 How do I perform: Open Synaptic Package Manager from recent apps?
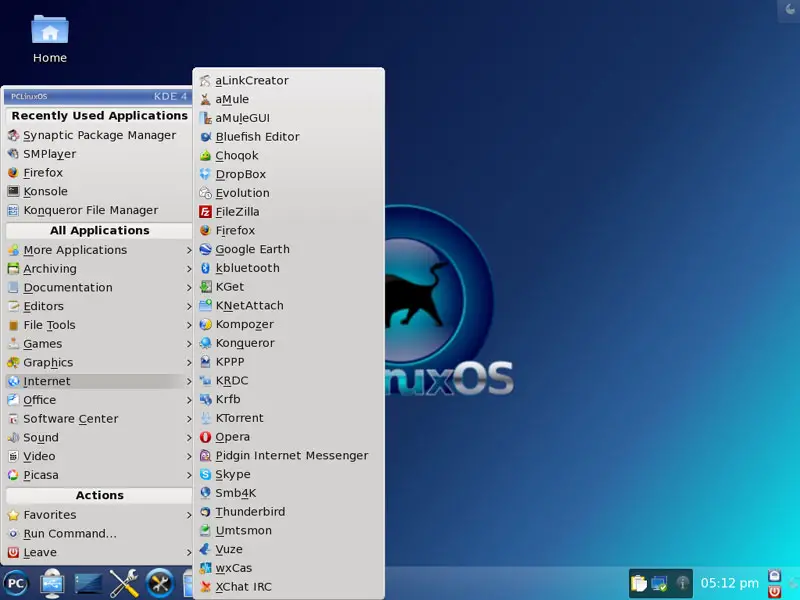pos(99,135)
